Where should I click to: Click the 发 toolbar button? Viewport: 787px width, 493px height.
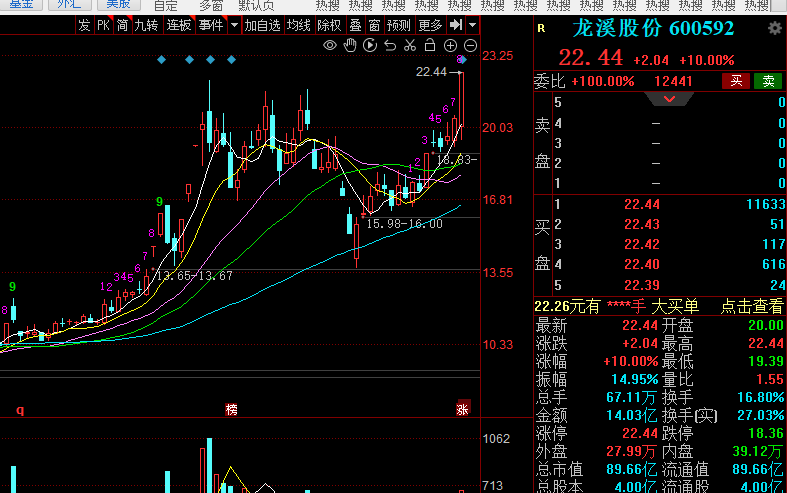[84, 25]
